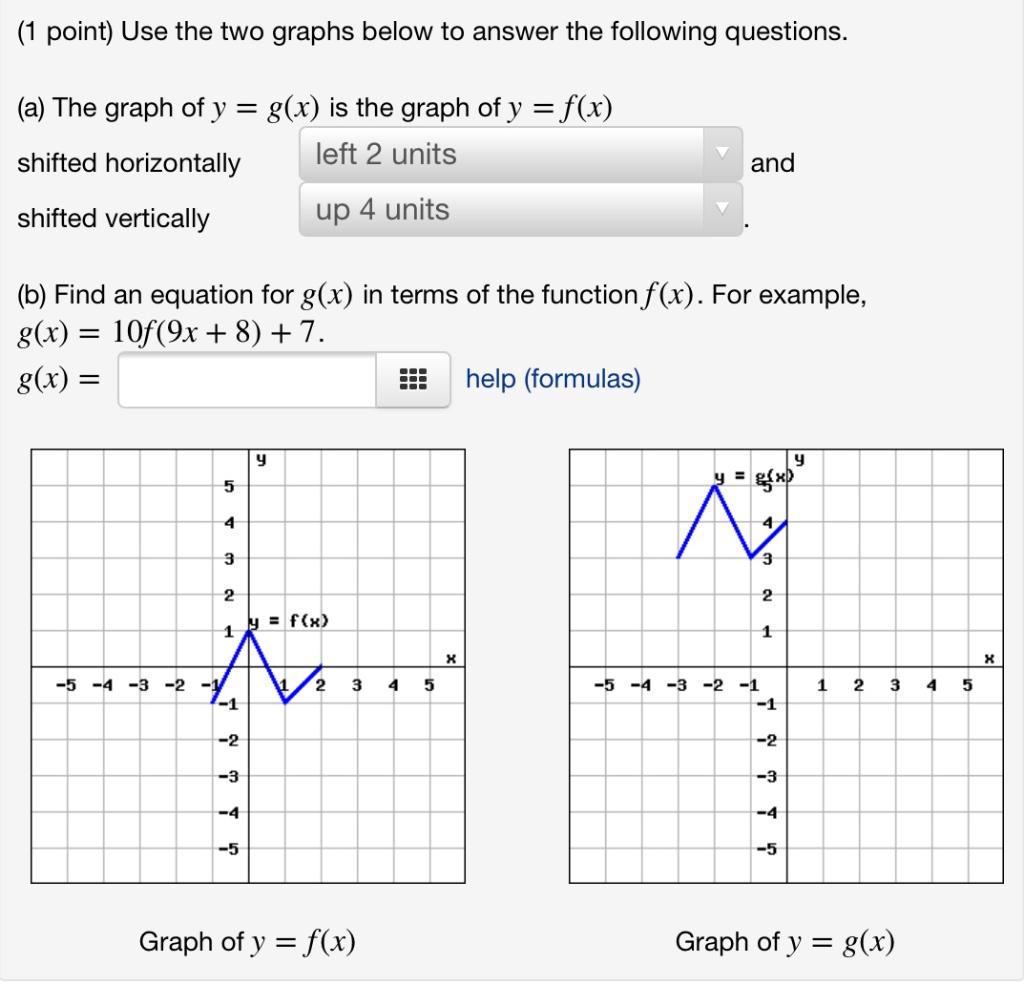
Task: Open the 'left 2 units' dropdown
Action: (500, 153)
